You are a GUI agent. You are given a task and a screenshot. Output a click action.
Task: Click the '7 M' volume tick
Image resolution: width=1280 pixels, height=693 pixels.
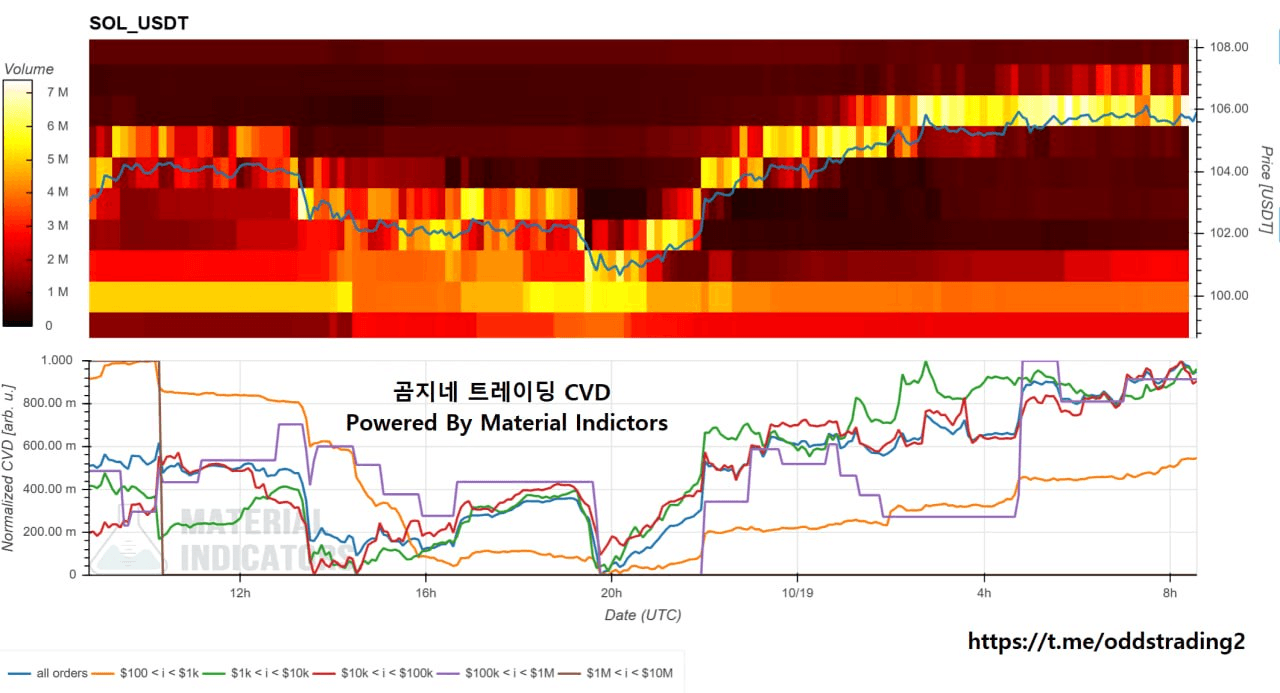(x=57, y=92)
